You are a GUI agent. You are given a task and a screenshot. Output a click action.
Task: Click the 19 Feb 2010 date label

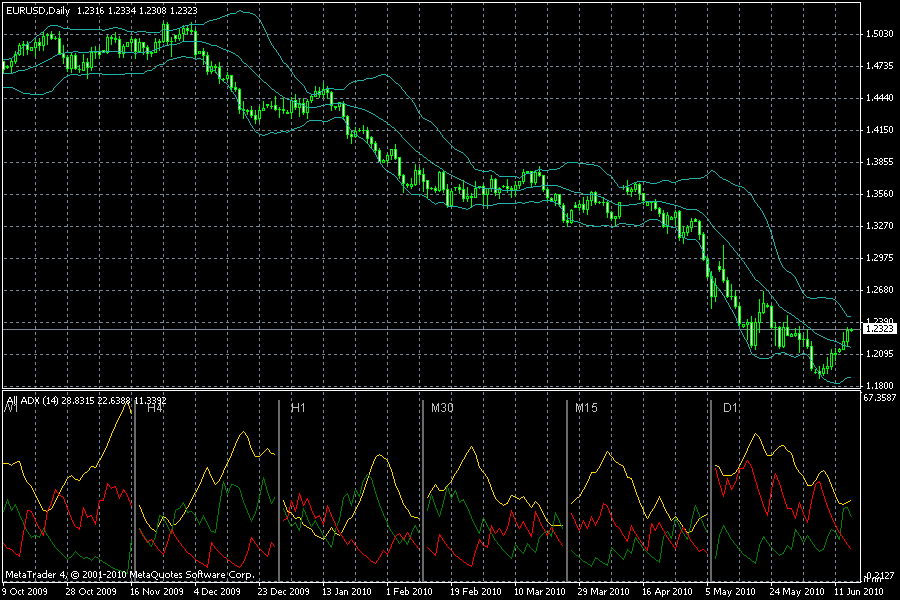point(475,592)
